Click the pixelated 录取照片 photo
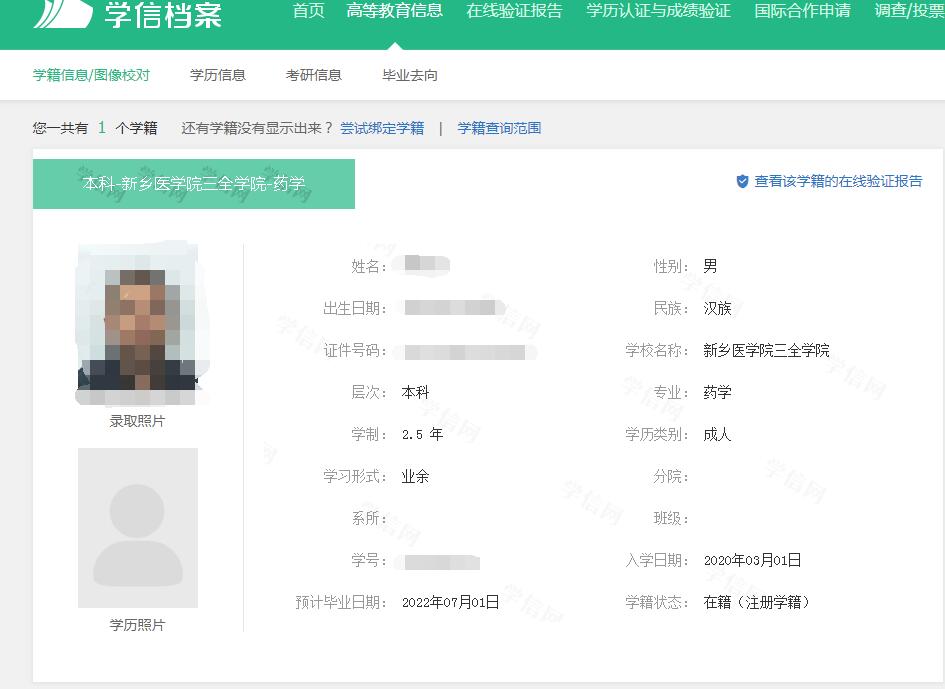945x689 pixels. [x=138, y=320]
